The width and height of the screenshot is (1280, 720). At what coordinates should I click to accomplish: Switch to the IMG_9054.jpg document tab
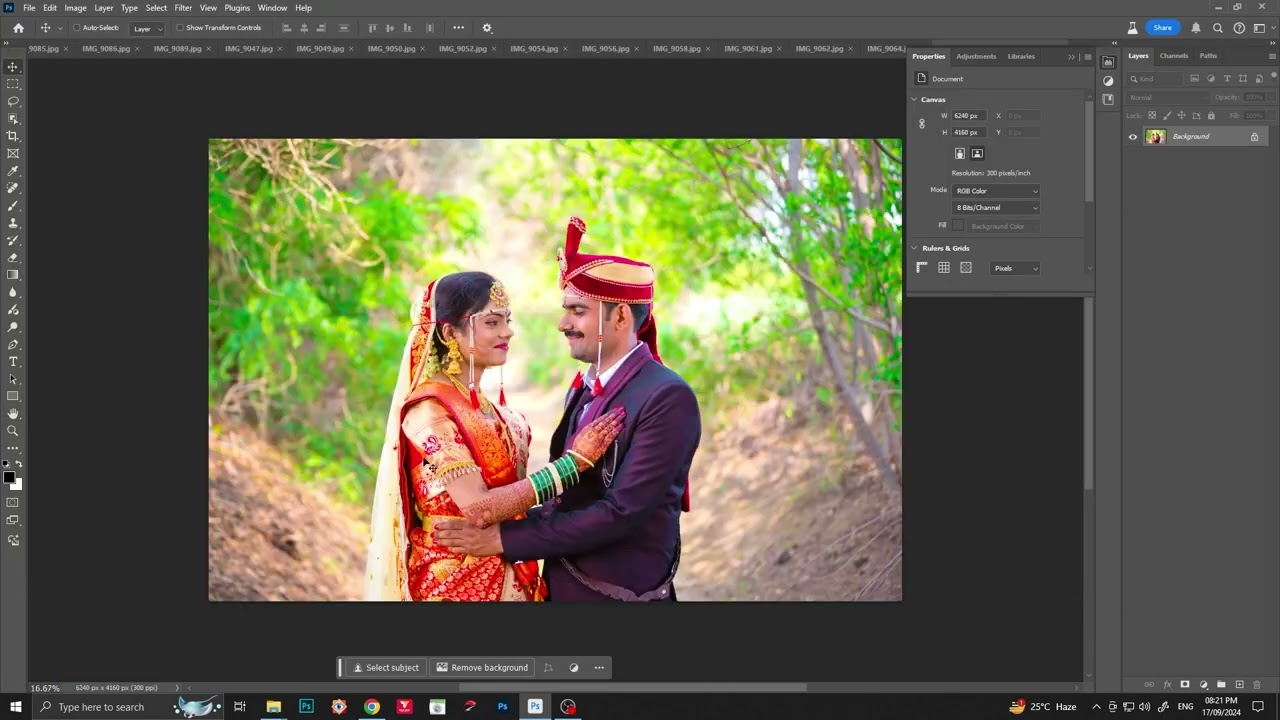pos(534,49)
